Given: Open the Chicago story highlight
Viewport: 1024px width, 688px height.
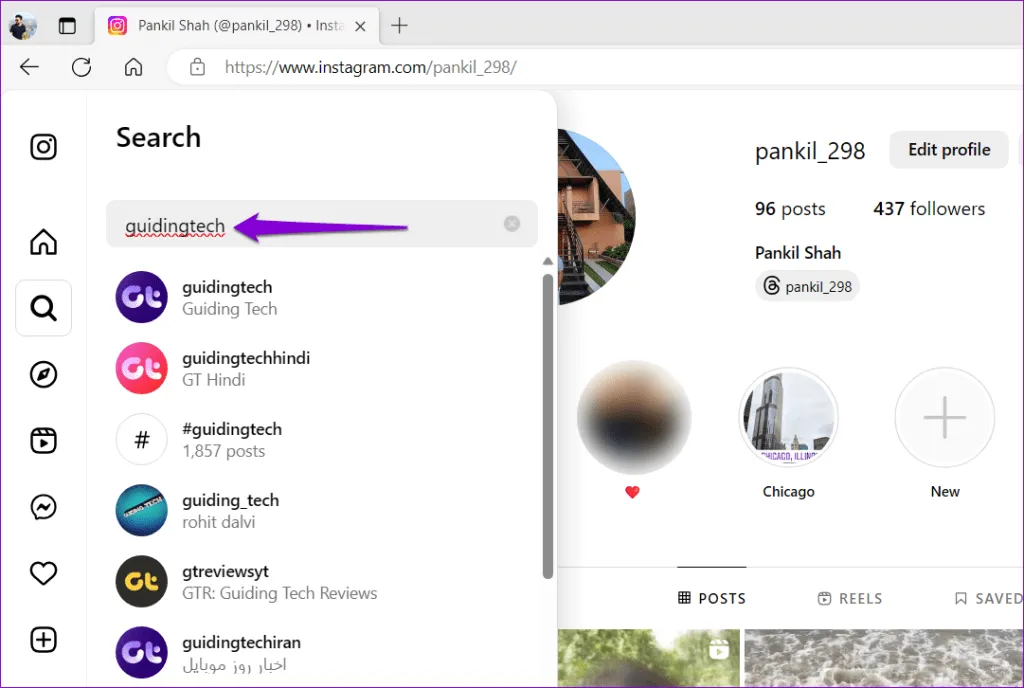Looking at the screenshot, I should tap(788, 418).
